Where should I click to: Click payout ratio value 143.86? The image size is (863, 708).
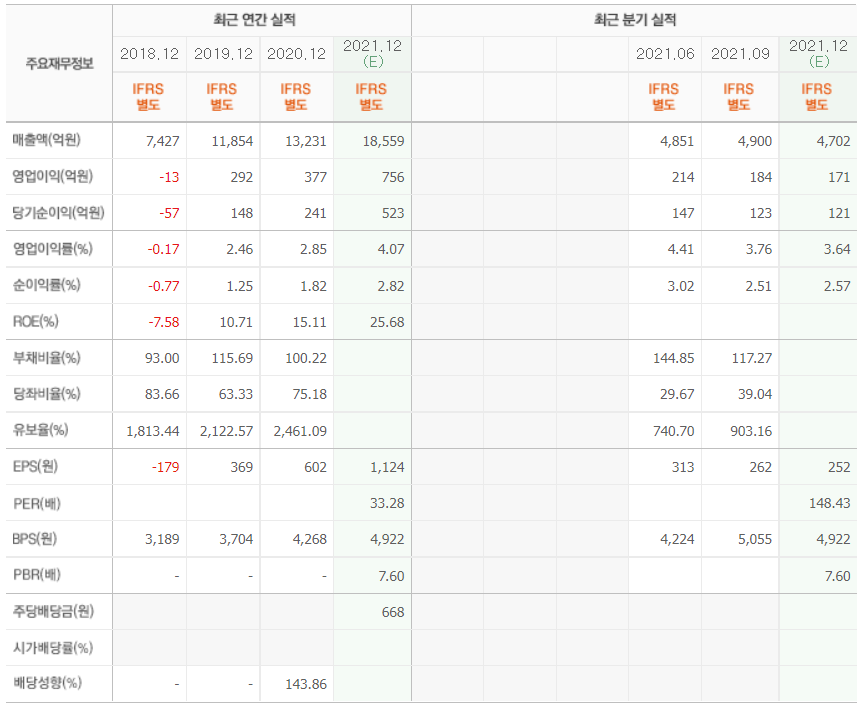click(x=306, y=684)
